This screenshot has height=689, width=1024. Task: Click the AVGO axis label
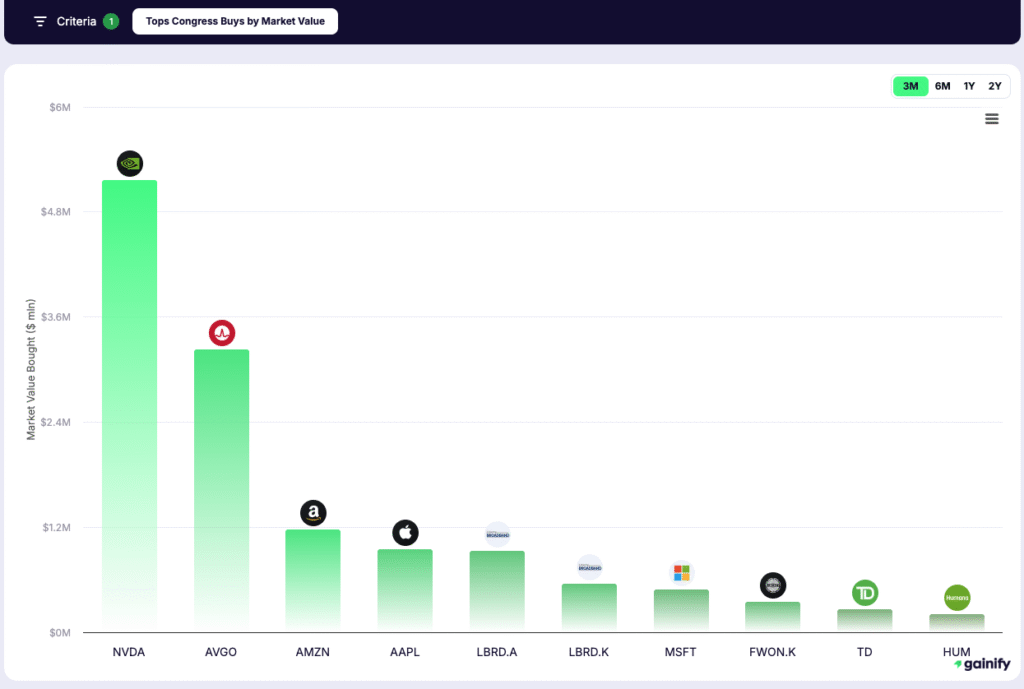pos(221,652)
